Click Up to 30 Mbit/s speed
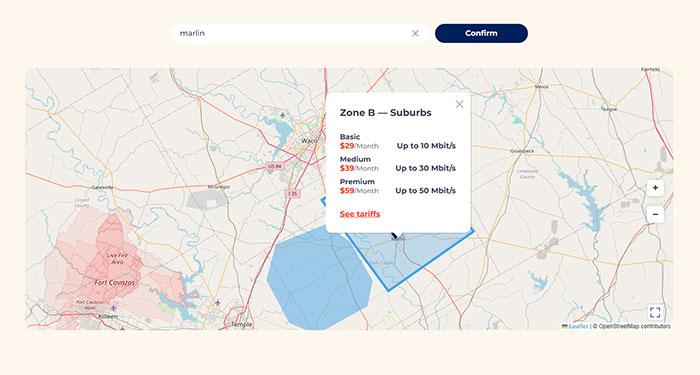The width and height of the screenshot is (700, 375). click(x=425, y=168)
